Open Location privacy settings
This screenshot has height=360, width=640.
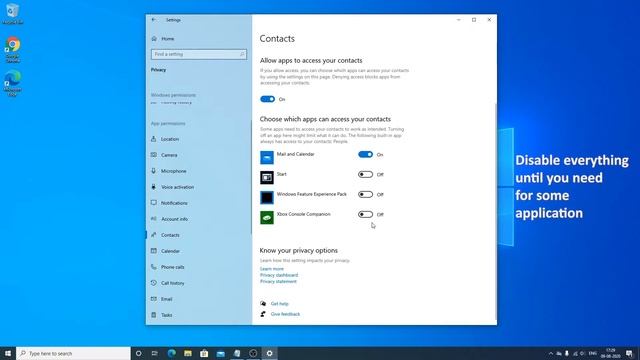click(x=170, y=139)
